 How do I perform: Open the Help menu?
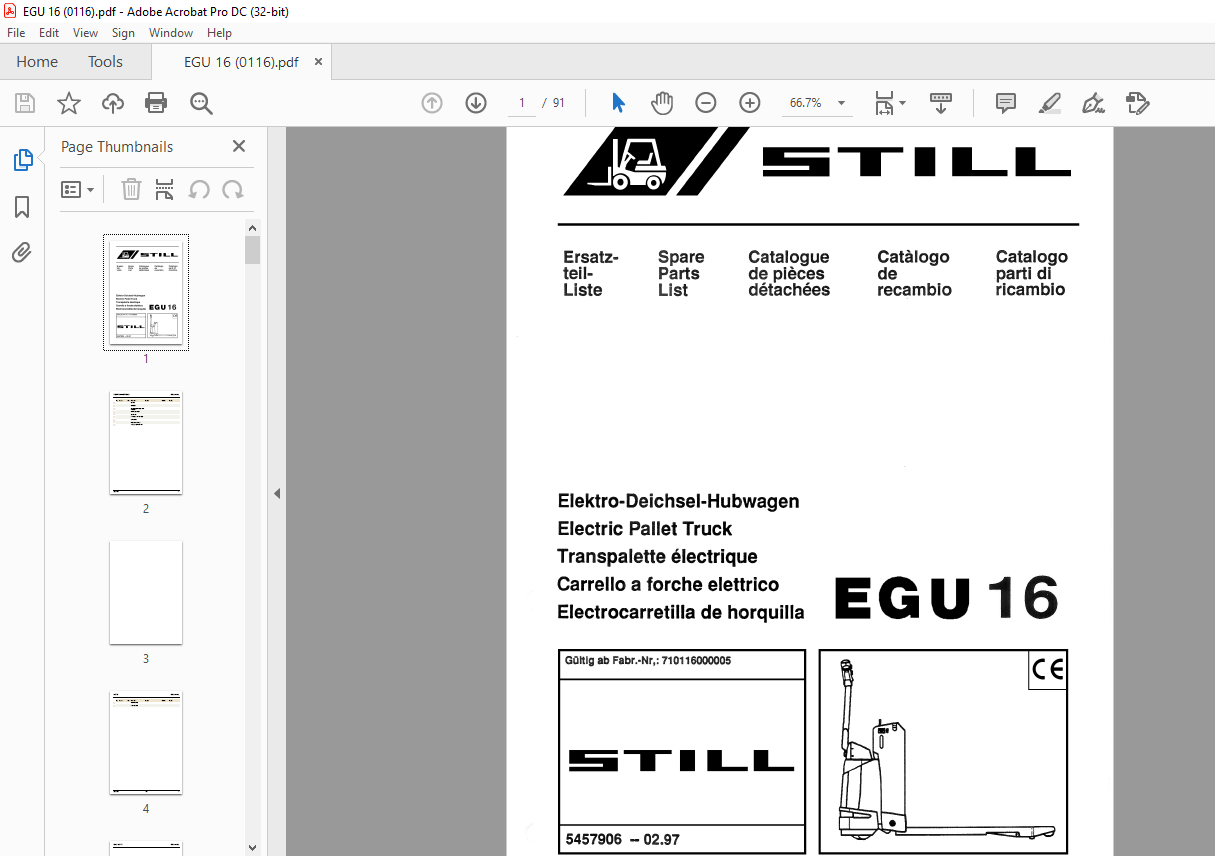click(219, 33)
